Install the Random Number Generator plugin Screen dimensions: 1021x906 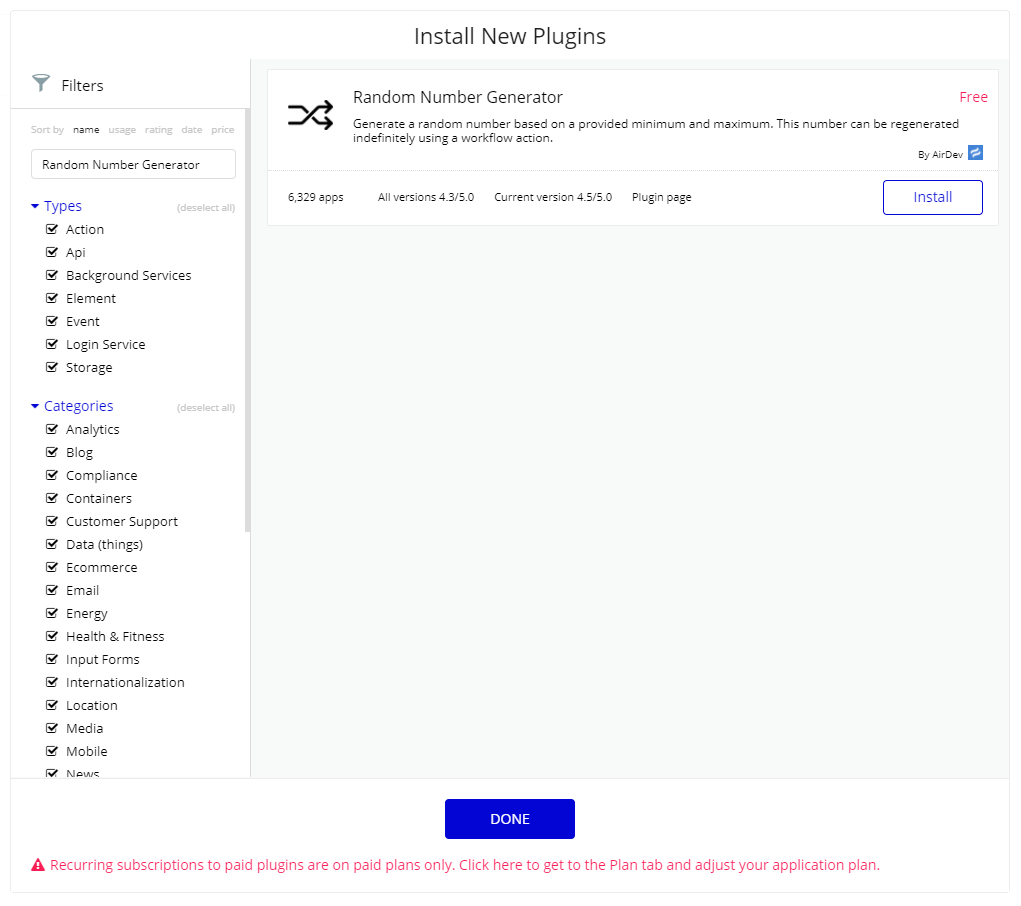tap(932, 197)
